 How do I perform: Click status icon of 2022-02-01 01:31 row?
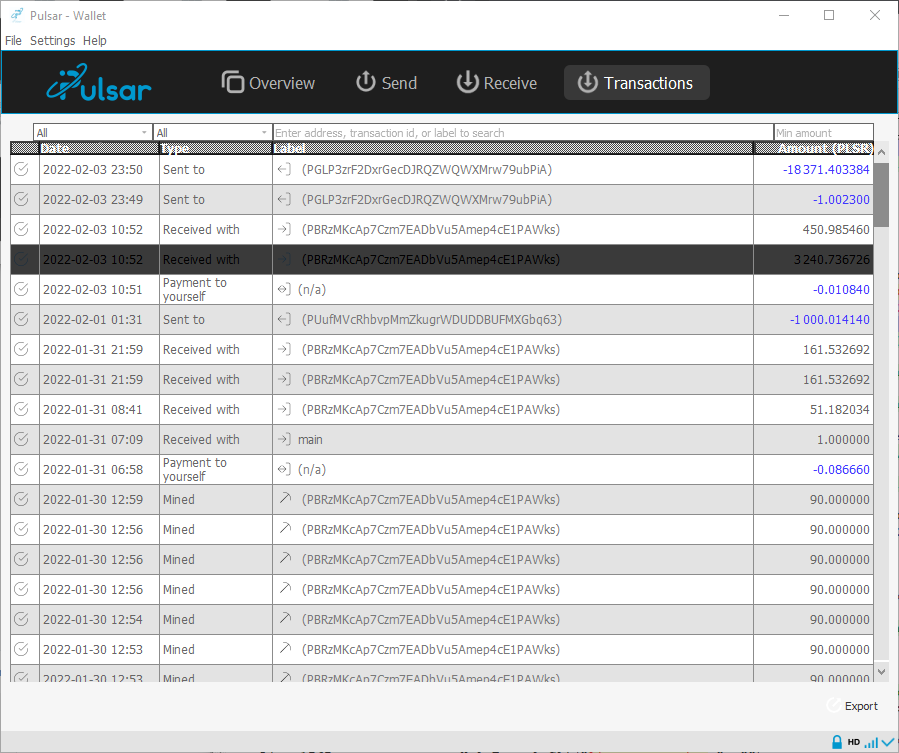(x=21, y=319)
